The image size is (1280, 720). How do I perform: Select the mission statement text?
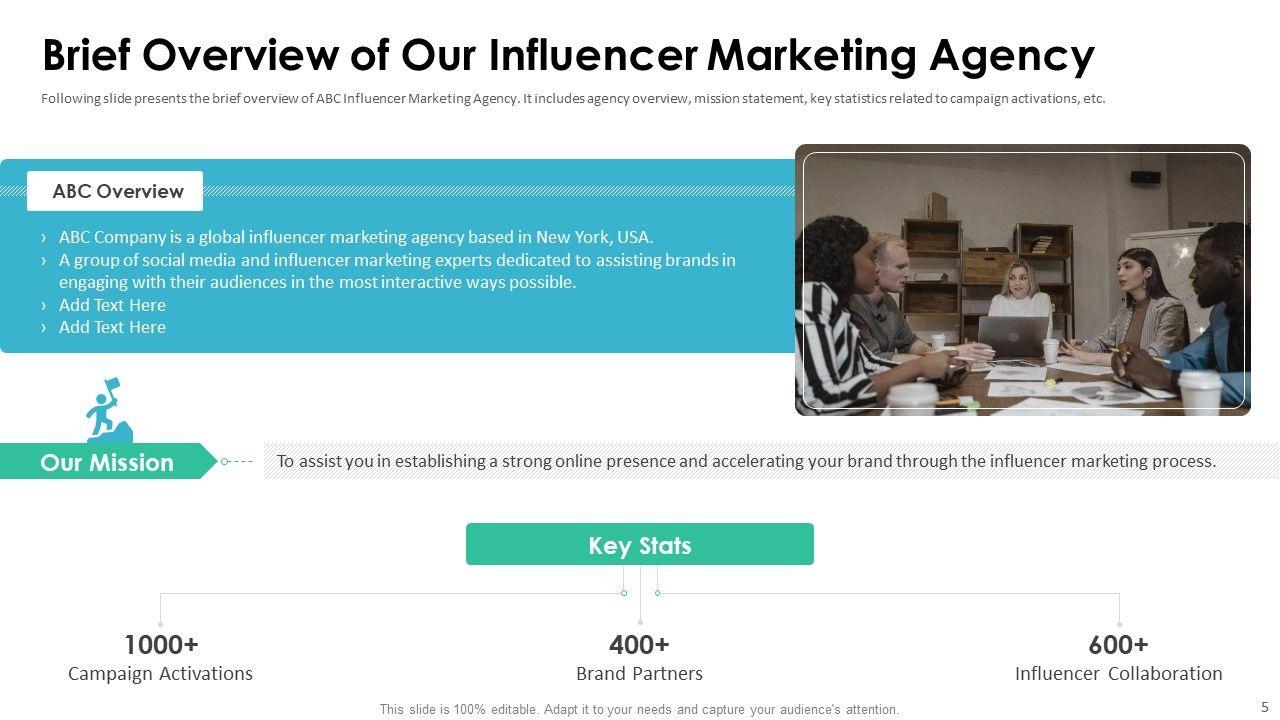click(746, 461)
